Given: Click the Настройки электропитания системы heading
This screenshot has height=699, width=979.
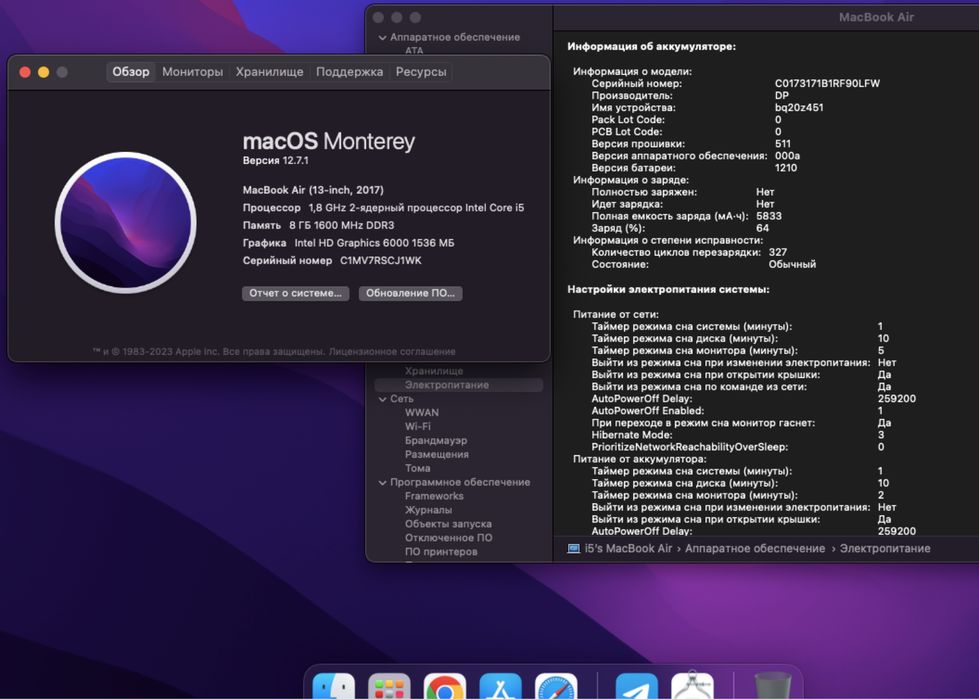Looking at the screenshot, I should tap(669, 290).
